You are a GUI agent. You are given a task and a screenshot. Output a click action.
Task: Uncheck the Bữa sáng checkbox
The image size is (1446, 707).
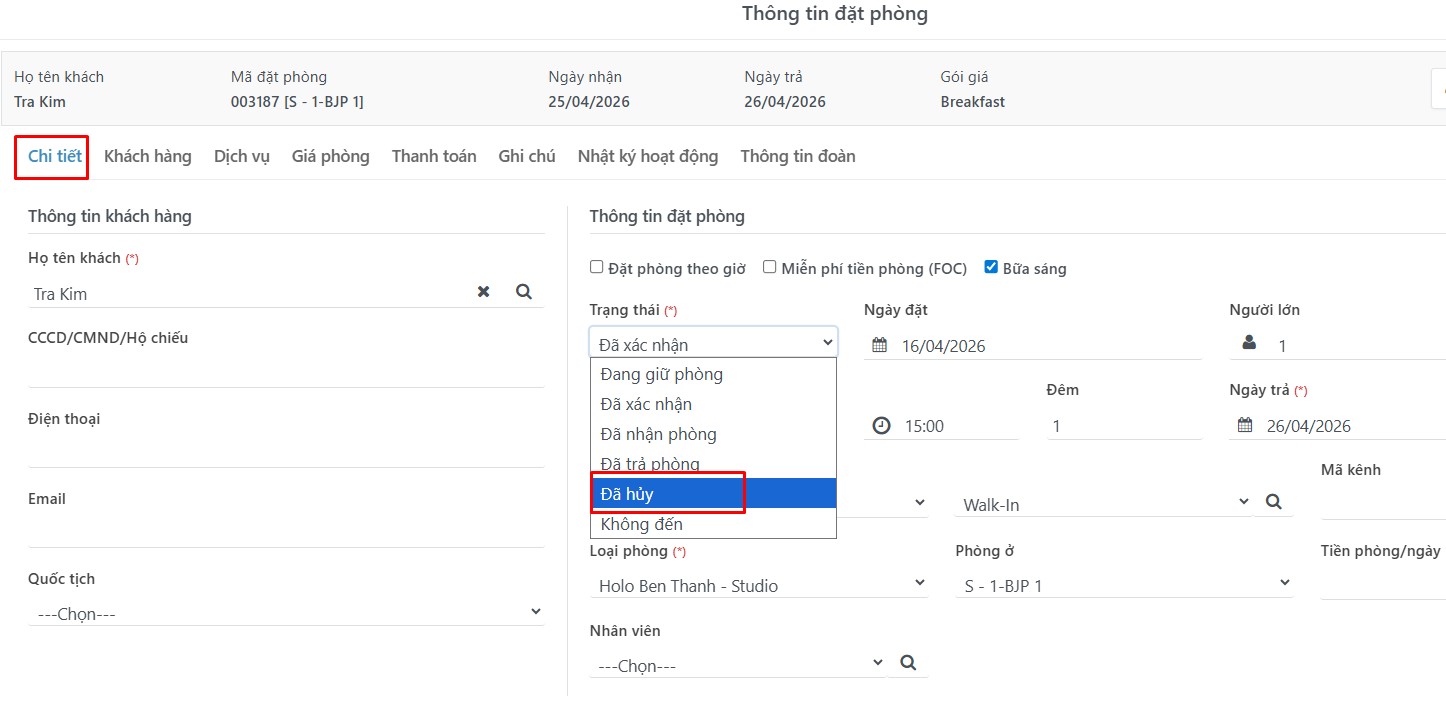pyautogui.click(x=991, y=267)
